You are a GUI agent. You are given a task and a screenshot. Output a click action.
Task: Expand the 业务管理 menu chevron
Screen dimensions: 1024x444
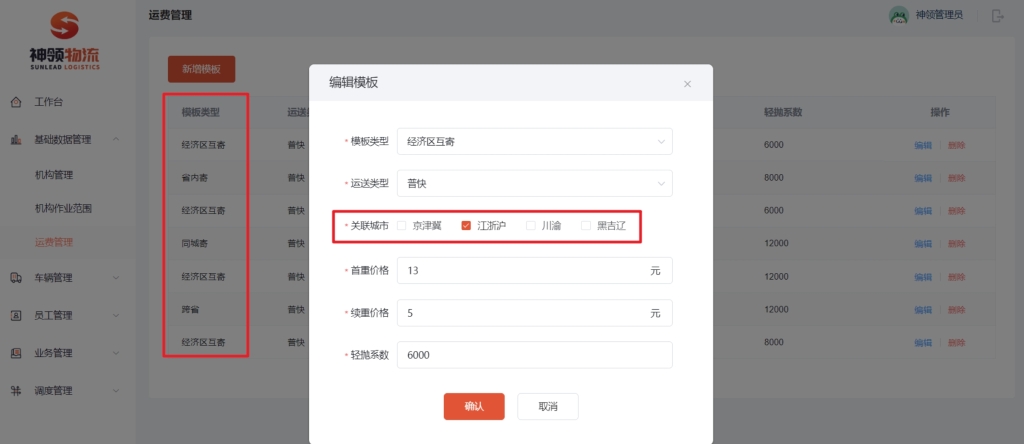click(116, 353)
